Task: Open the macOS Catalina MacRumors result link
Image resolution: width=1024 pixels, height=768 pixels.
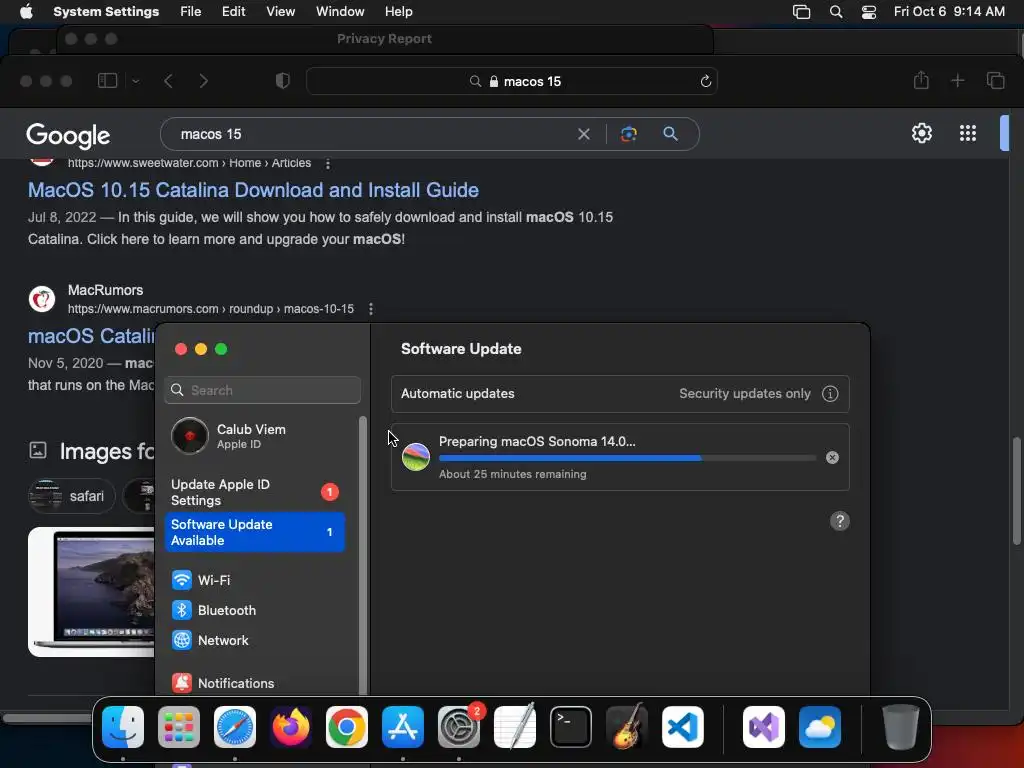Action: (91, 336)
